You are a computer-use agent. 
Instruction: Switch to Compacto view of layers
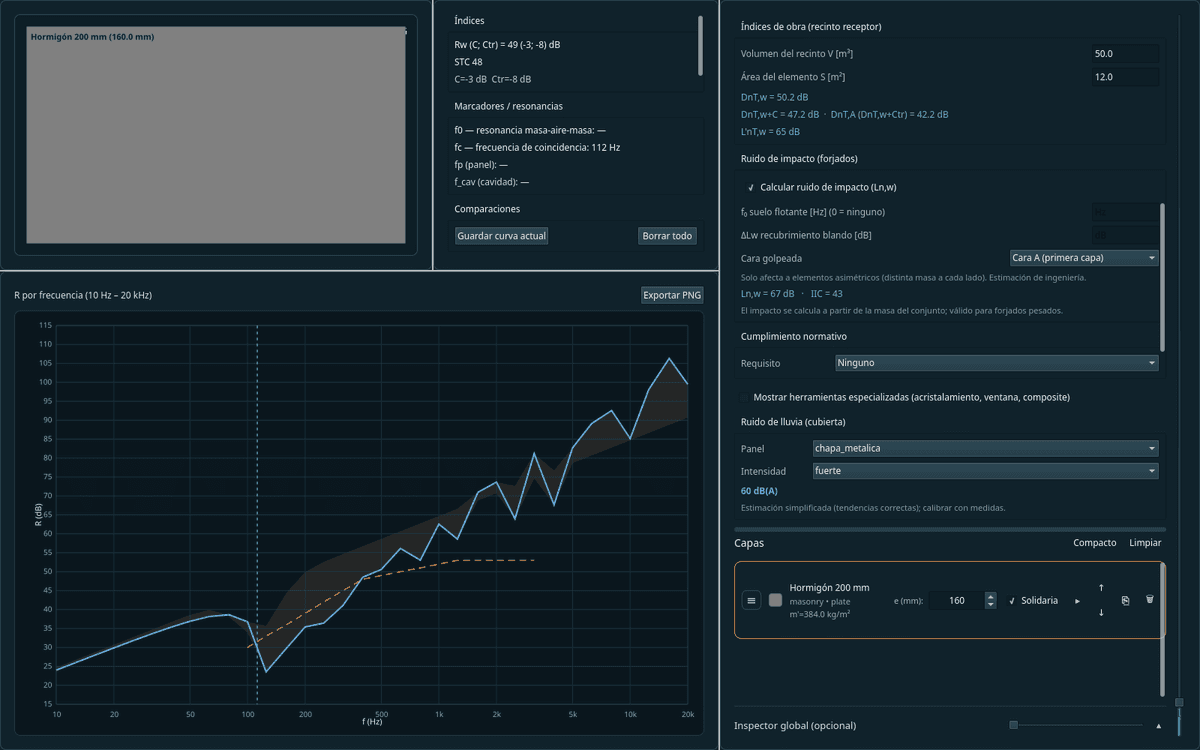(x=1094, y=542)
